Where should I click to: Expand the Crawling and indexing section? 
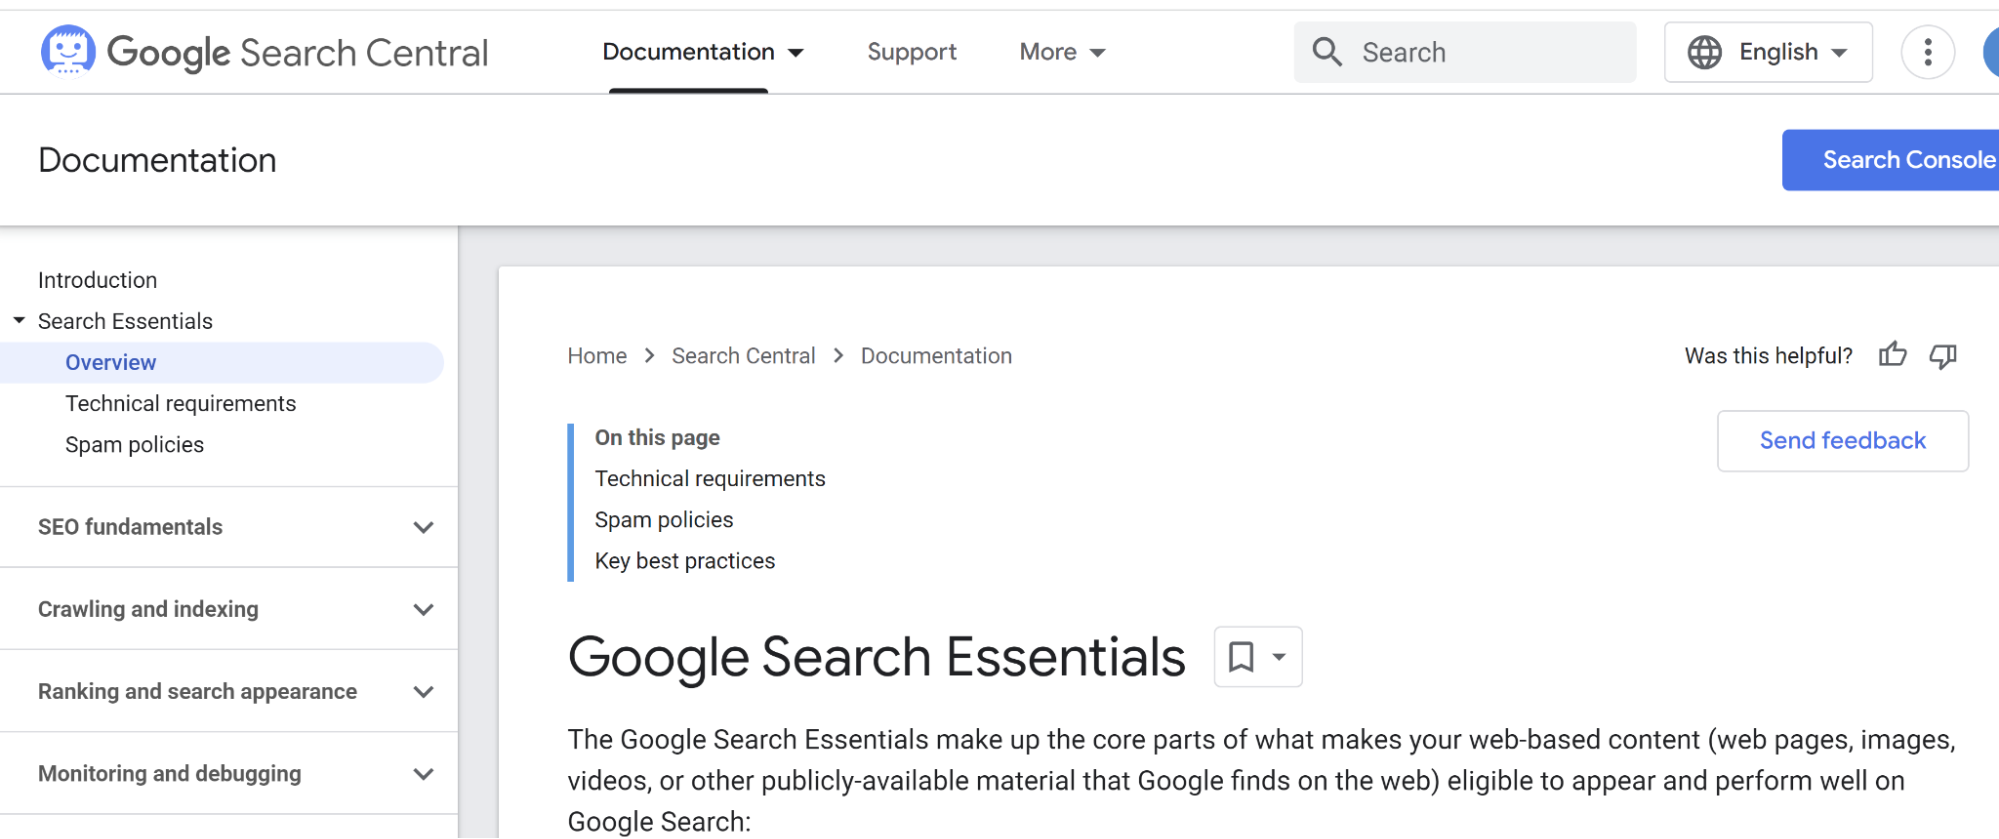pos(423,609)
